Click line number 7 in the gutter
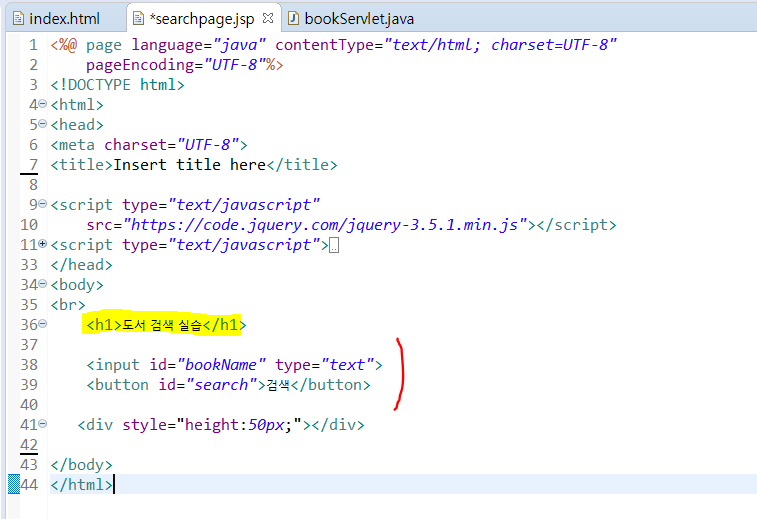The height and width of the screenshot is (519, 757). pyautogui.click(x=33, y=165)
